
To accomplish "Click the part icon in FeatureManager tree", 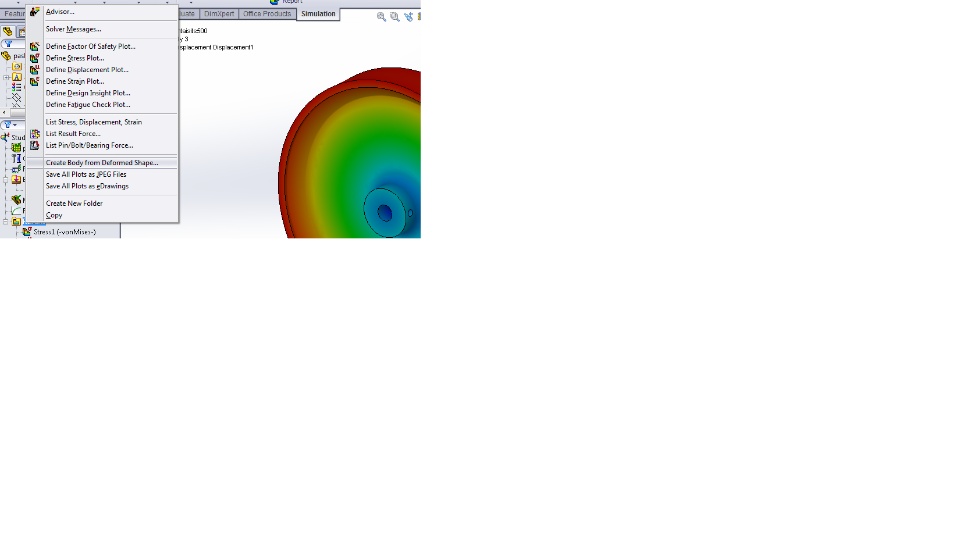I will click(x=6, y=56).
